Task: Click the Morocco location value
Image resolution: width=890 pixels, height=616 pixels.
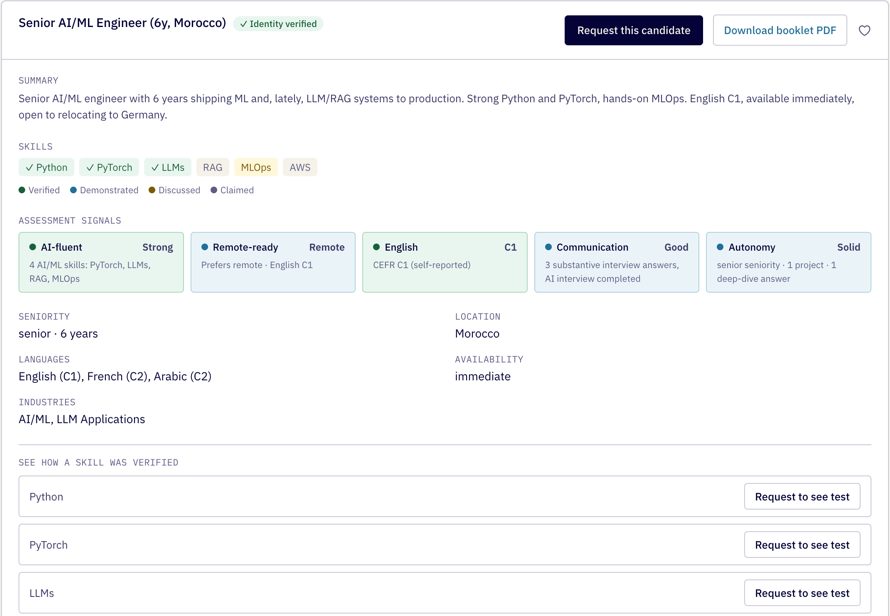Action: pyautogui.click(x=477, y=334)
